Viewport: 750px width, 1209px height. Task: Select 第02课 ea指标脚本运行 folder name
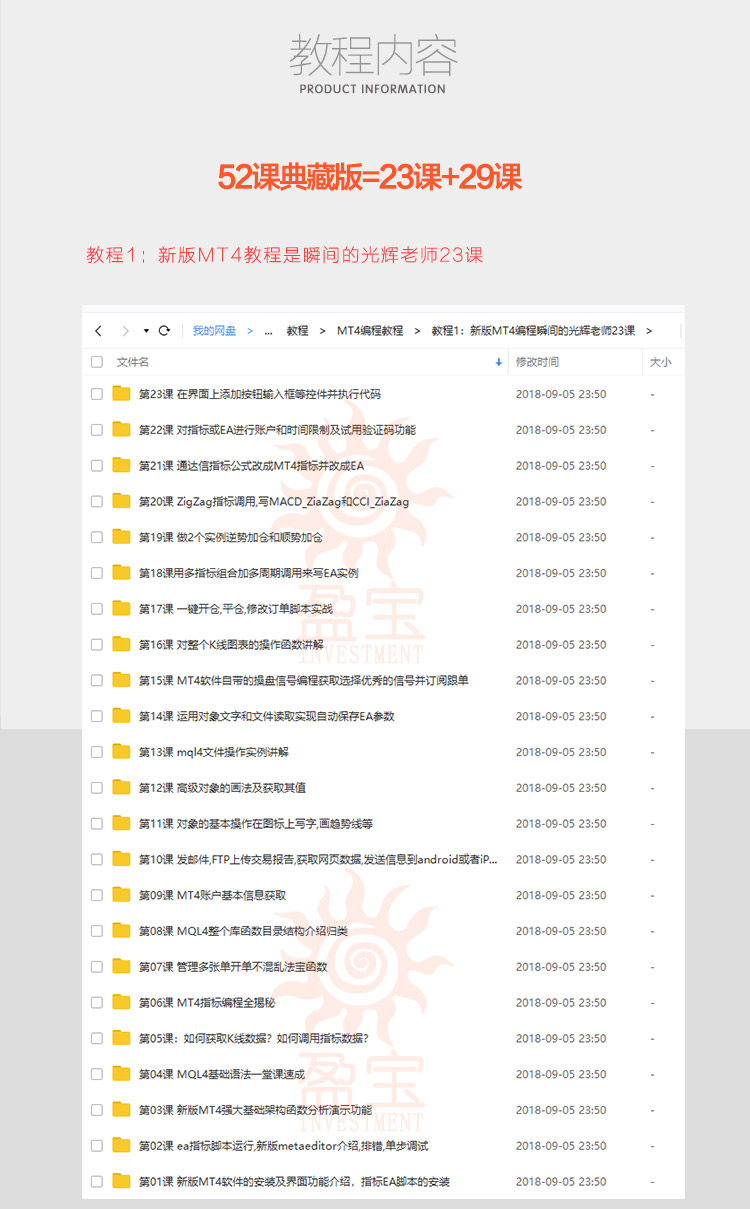tap(283, 1146)
